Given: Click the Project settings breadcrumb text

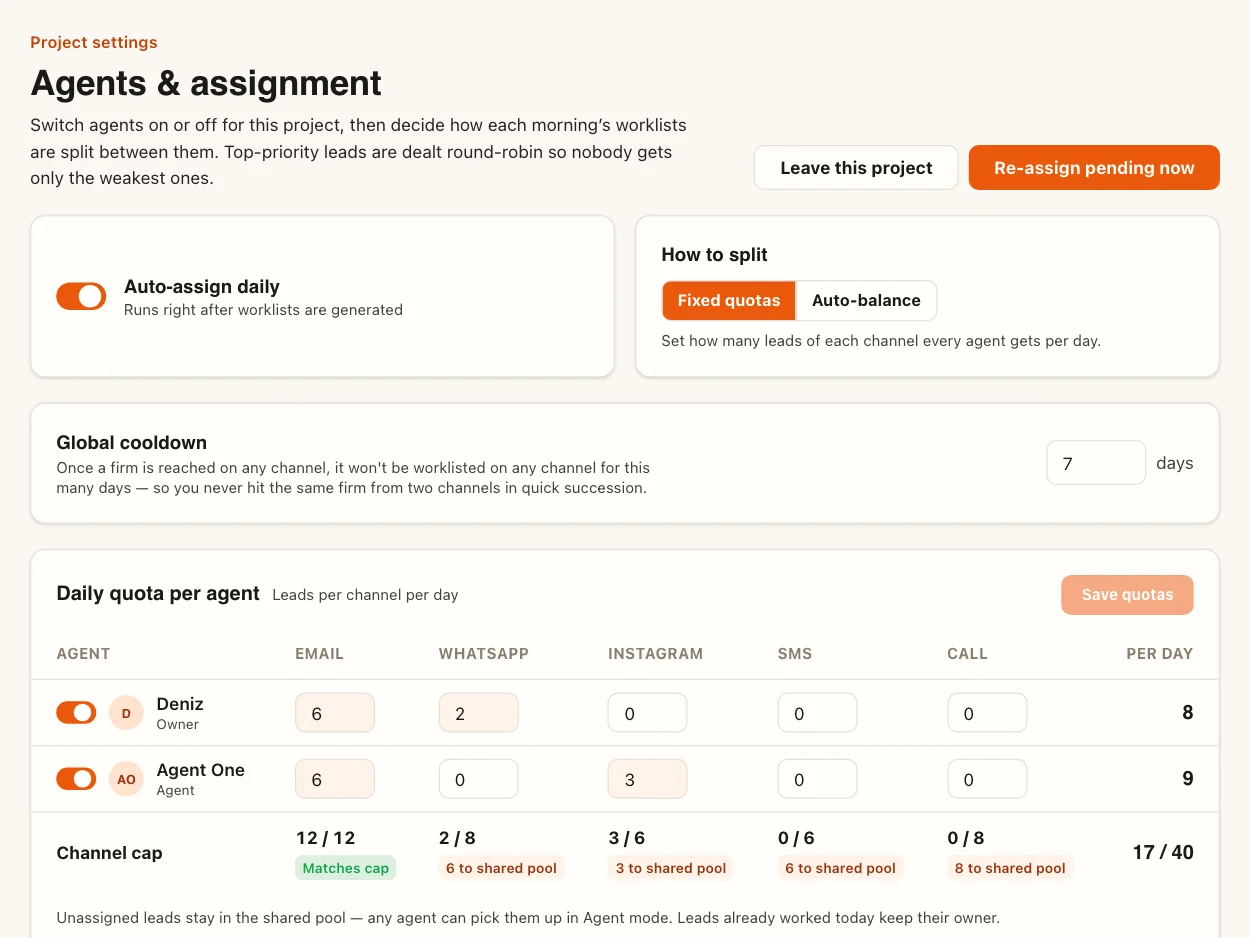Looking at the screenshot, I should click(x=94, y=42).
